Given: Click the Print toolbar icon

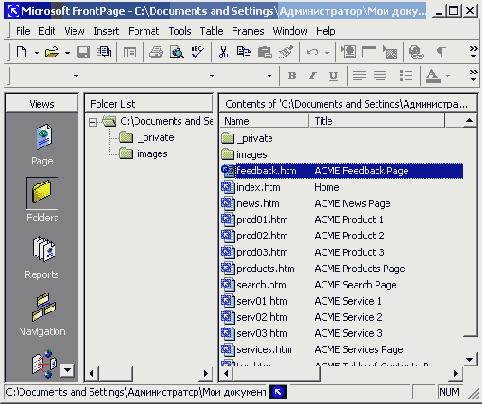Looking at the screenshot, I should [x=156, y=52].
